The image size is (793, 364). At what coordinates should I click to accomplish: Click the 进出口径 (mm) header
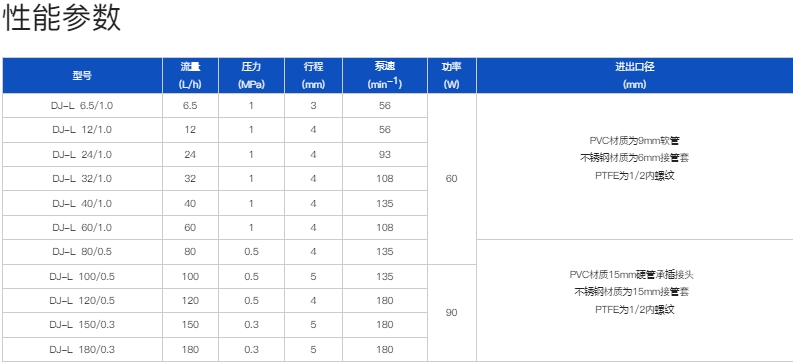635,76
